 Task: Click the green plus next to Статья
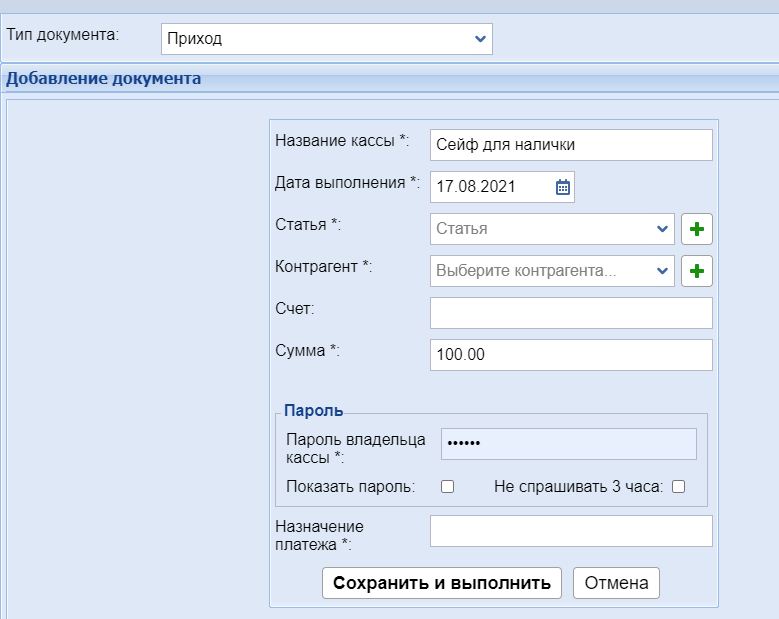point(697,229)
